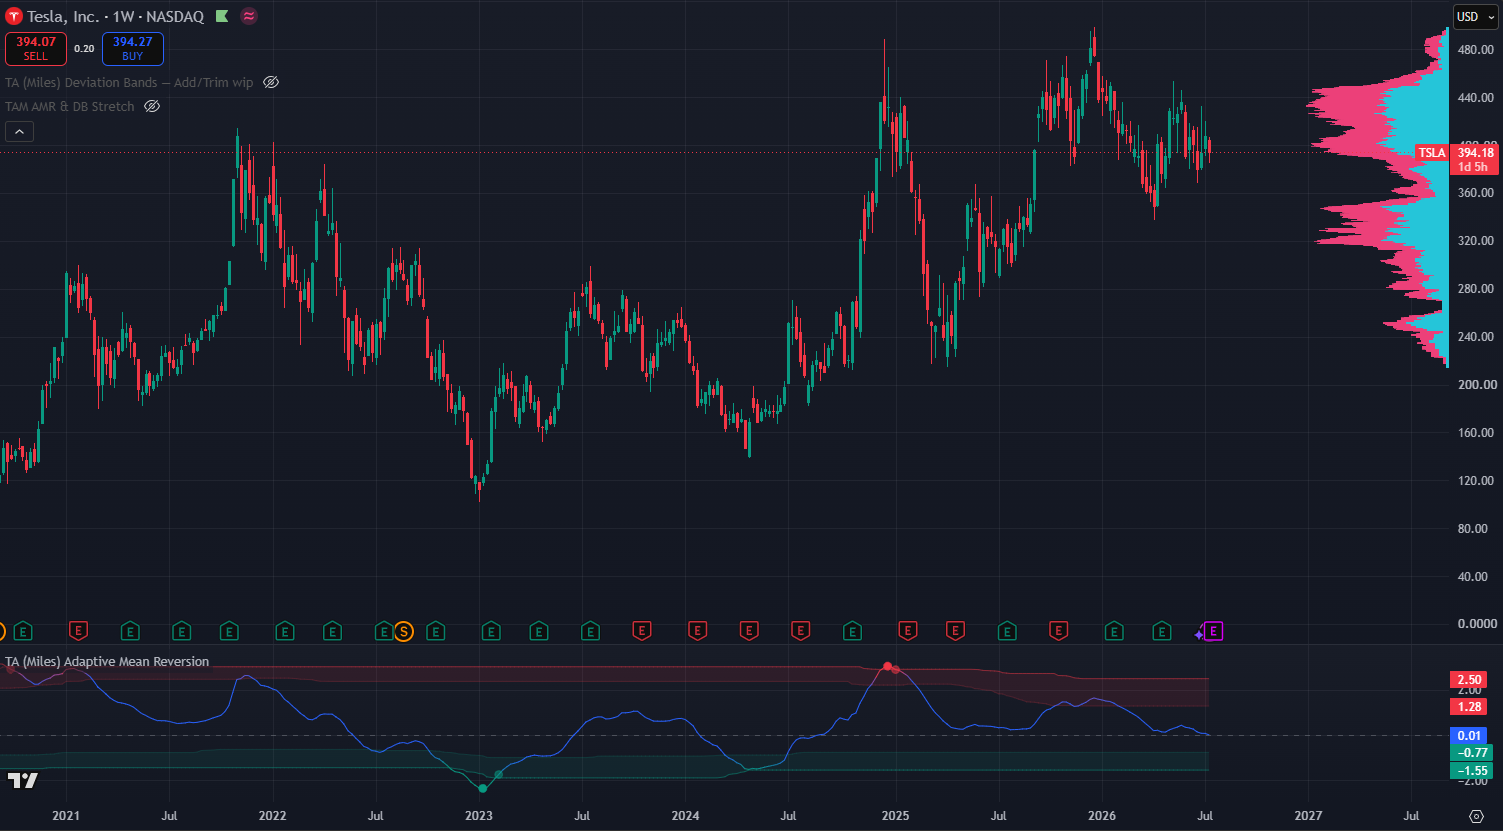Select the last red earnings marker
Viewport: 1503px width, 831px height.
[1058, 631]
